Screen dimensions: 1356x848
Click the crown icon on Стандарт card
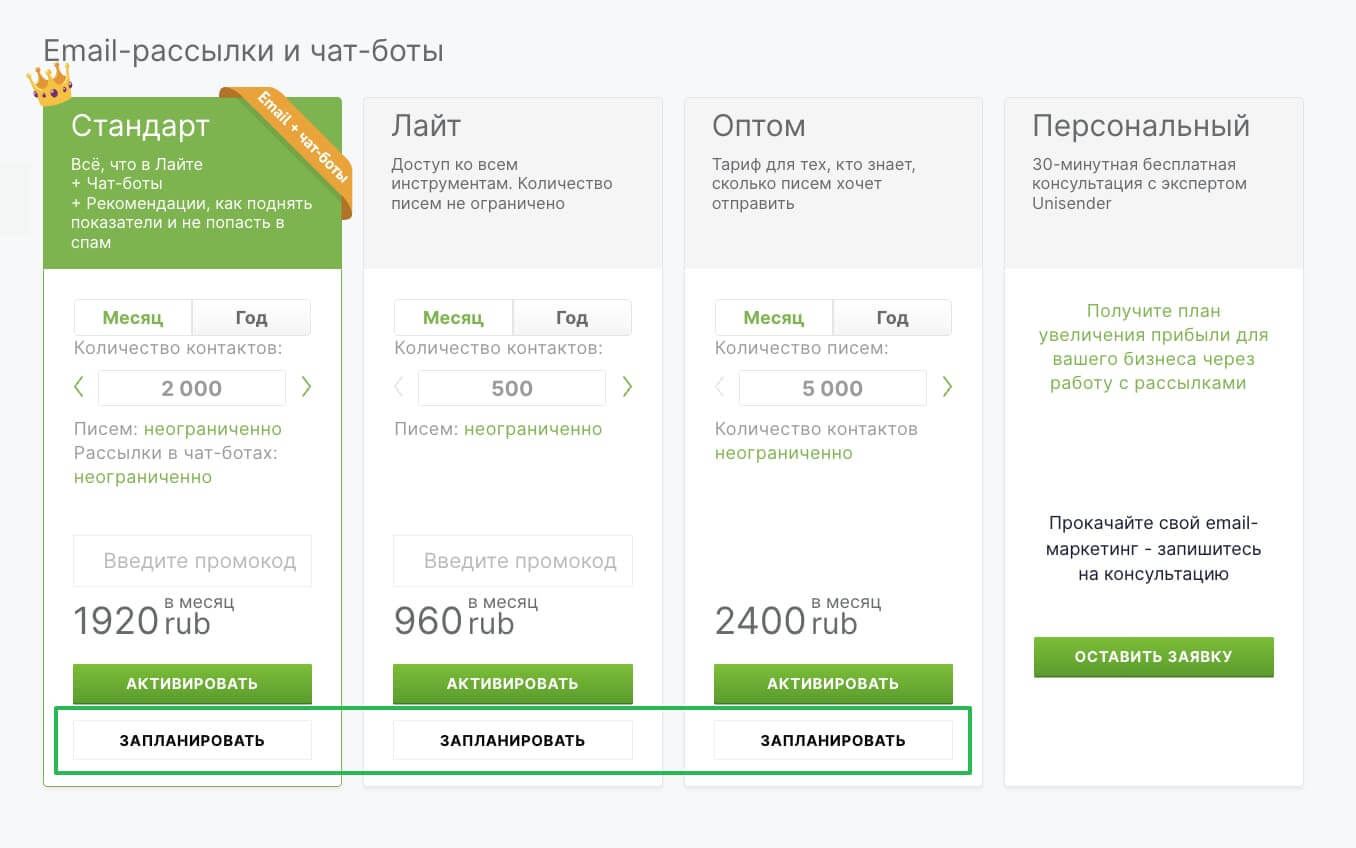click(50, 83)
